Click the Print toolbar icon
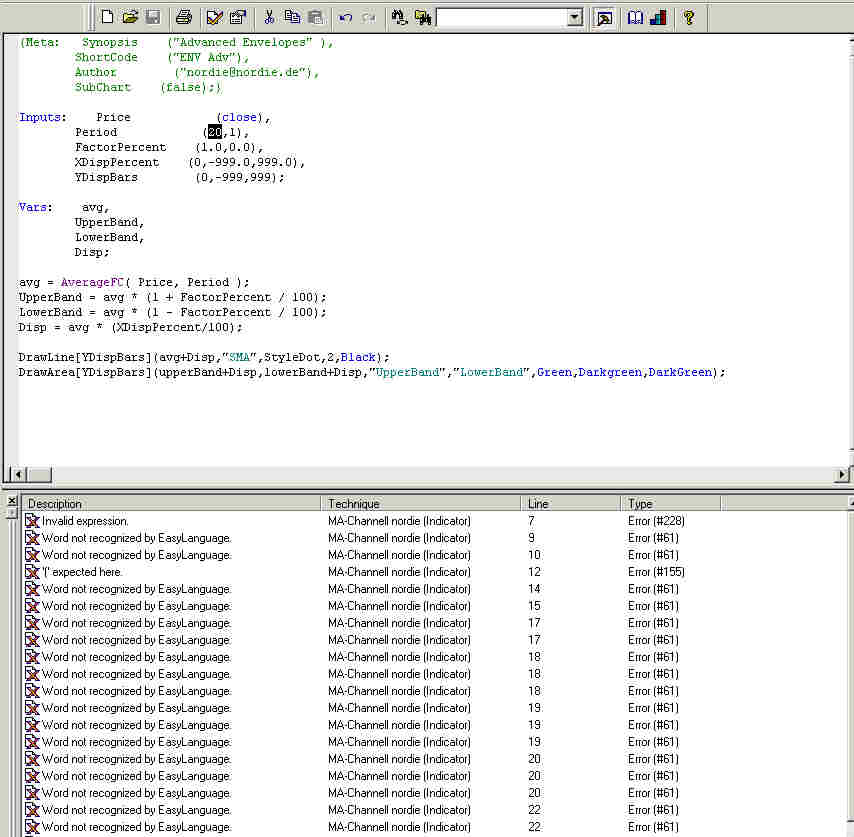 [x=183, y=17]
